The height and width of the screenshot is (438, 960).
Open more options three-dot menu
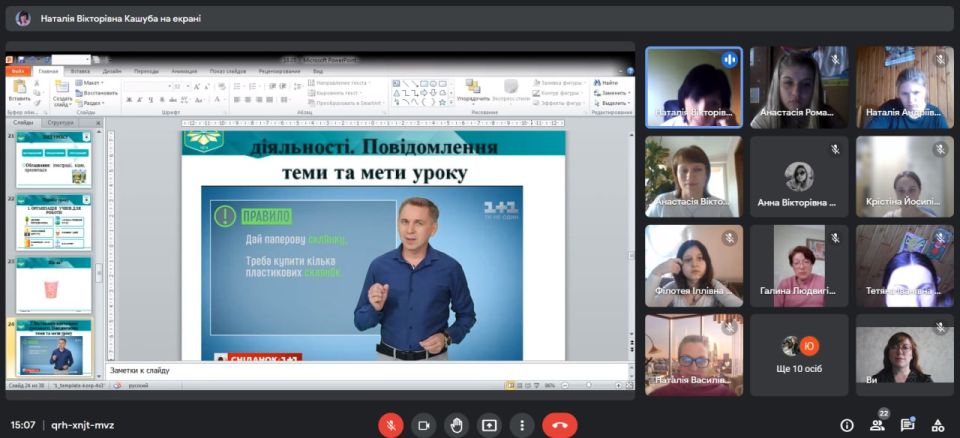click(x=521, y=425)
